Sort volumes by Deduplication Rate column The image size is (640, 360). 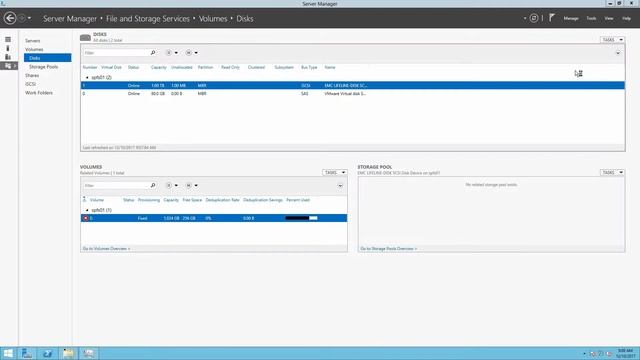222,200
